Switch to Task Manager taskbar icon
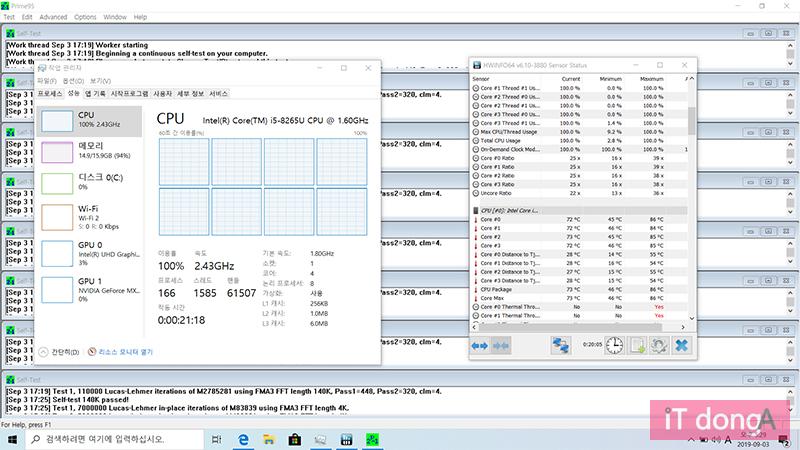The width and height of the screenshot is (800, 450). 320,439
